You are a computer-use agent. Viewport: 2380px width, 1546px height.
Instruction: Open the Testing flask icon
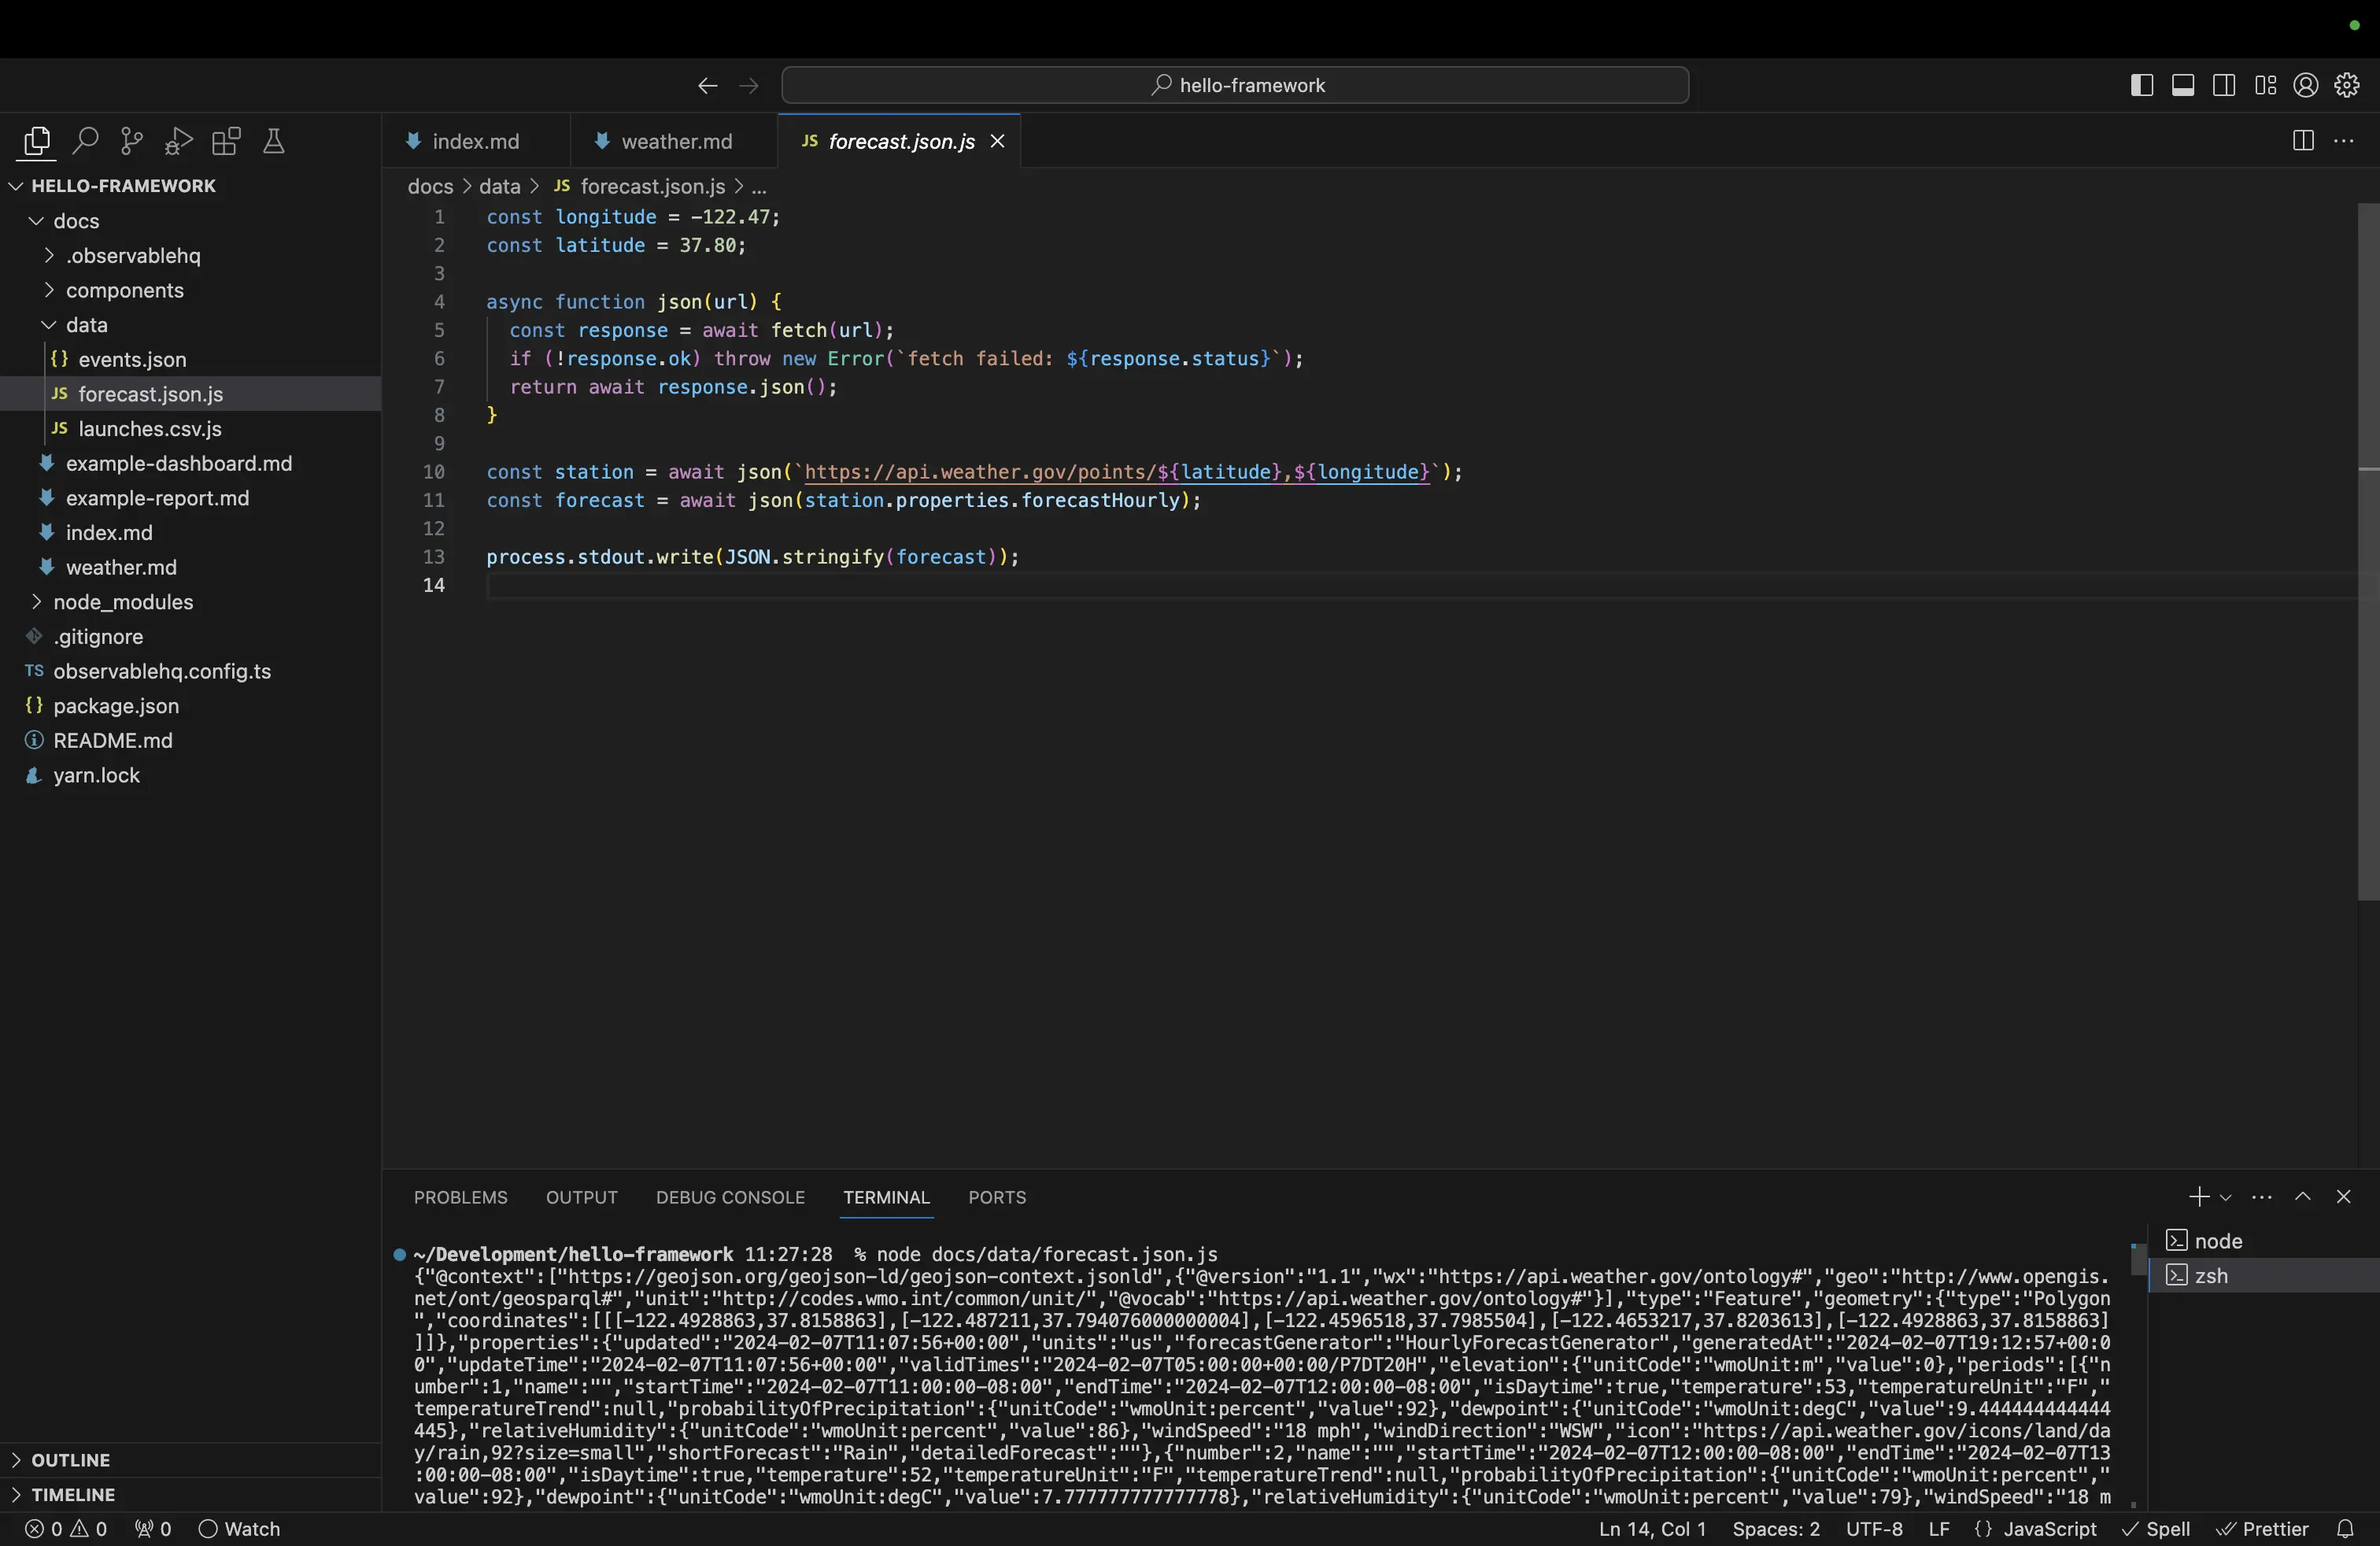[x=273, y=141]
